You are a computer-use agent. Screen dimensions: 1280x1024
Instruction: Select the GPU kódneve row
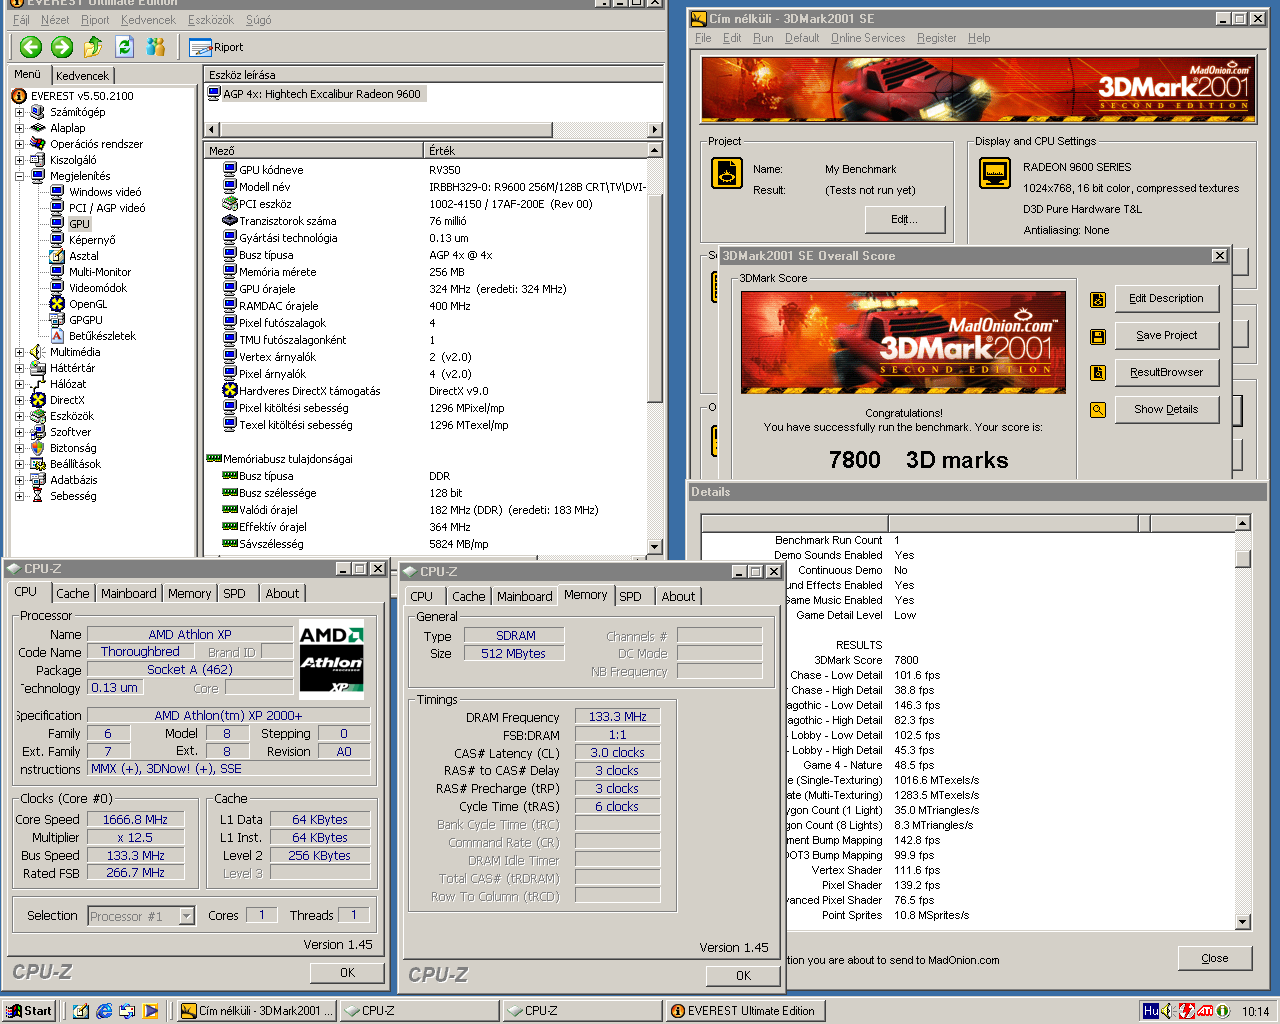tap(426, 170)
